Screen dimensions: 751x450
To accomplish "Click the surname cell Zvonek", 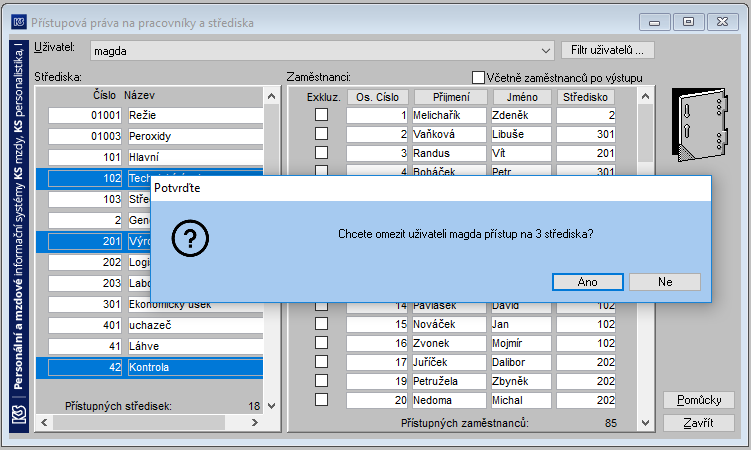I will point(449,344).
